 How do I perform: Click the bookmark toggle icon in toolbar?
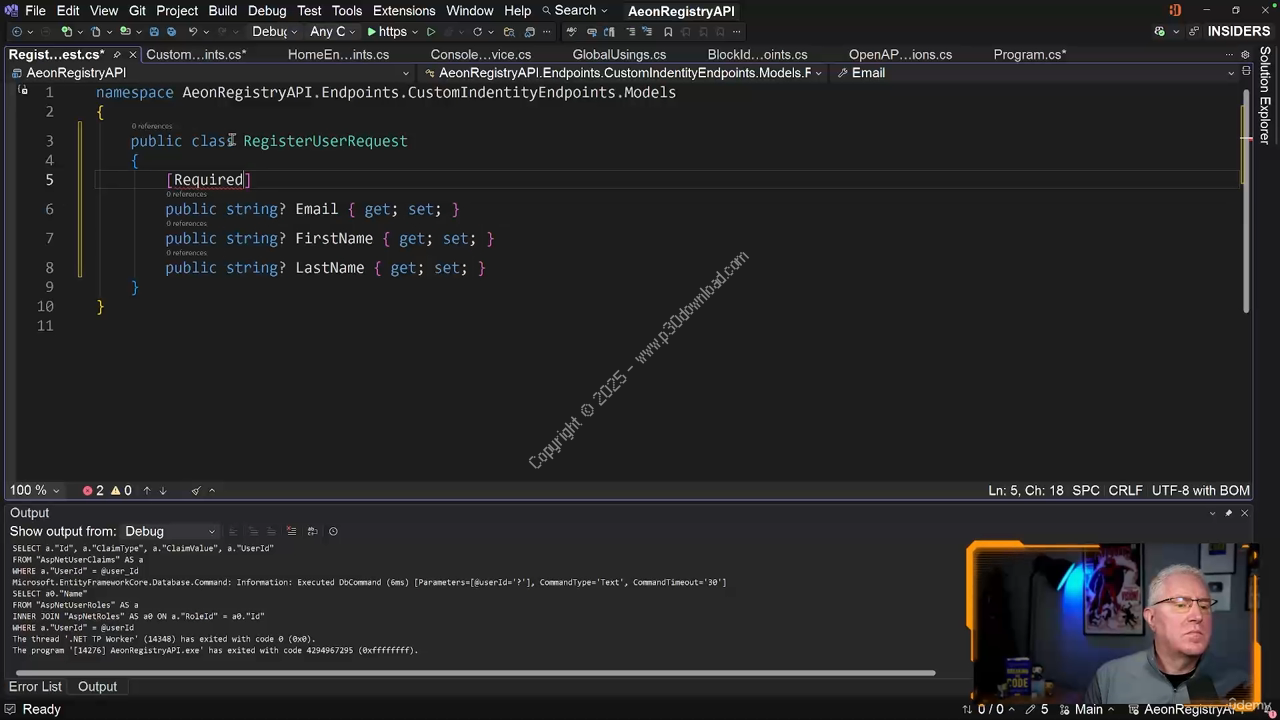tap(668, 32)
